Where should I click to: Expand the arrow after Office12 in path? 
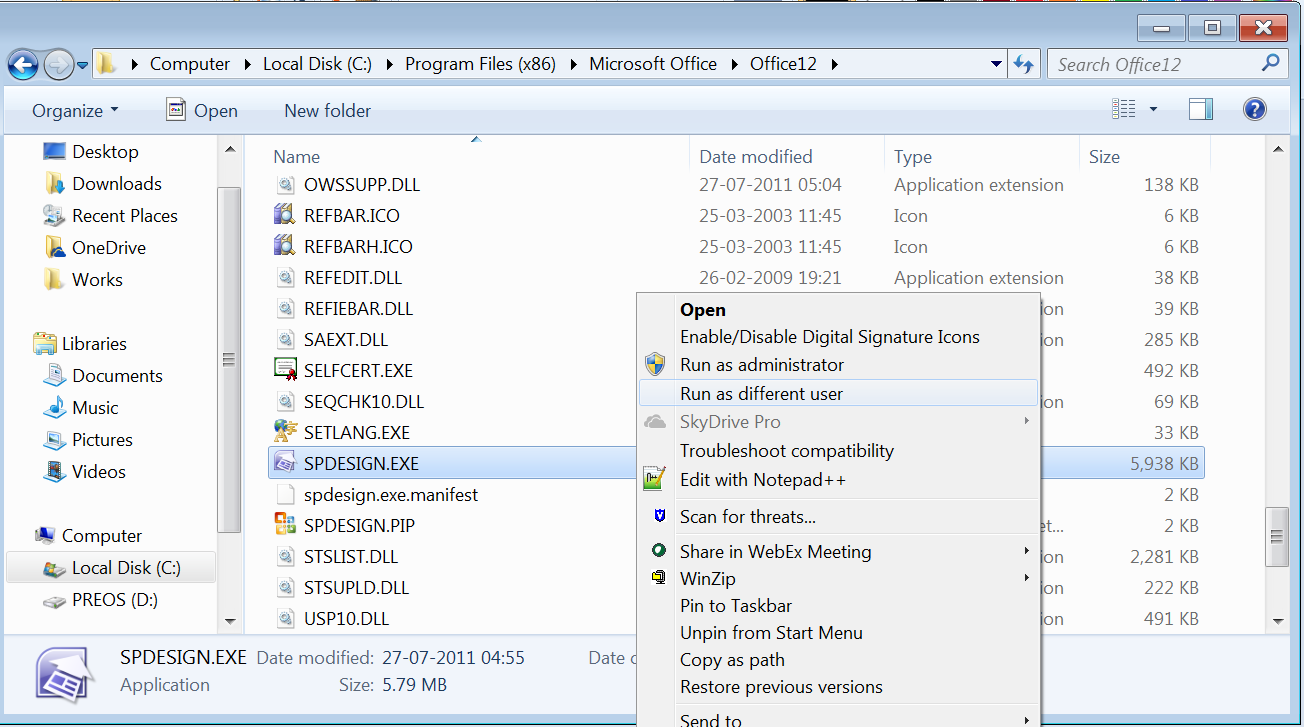click(834, 64)
